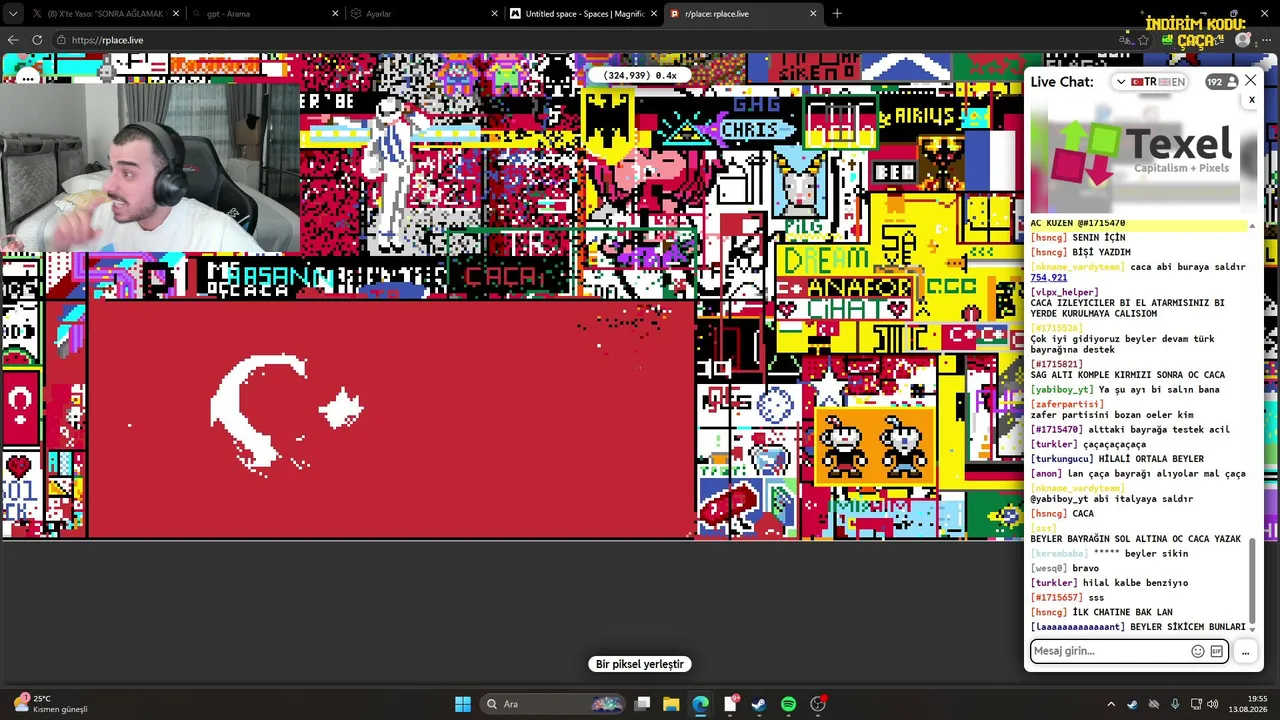
Task: Open the GIF picker in chat
Action: tap(1217, 651)
